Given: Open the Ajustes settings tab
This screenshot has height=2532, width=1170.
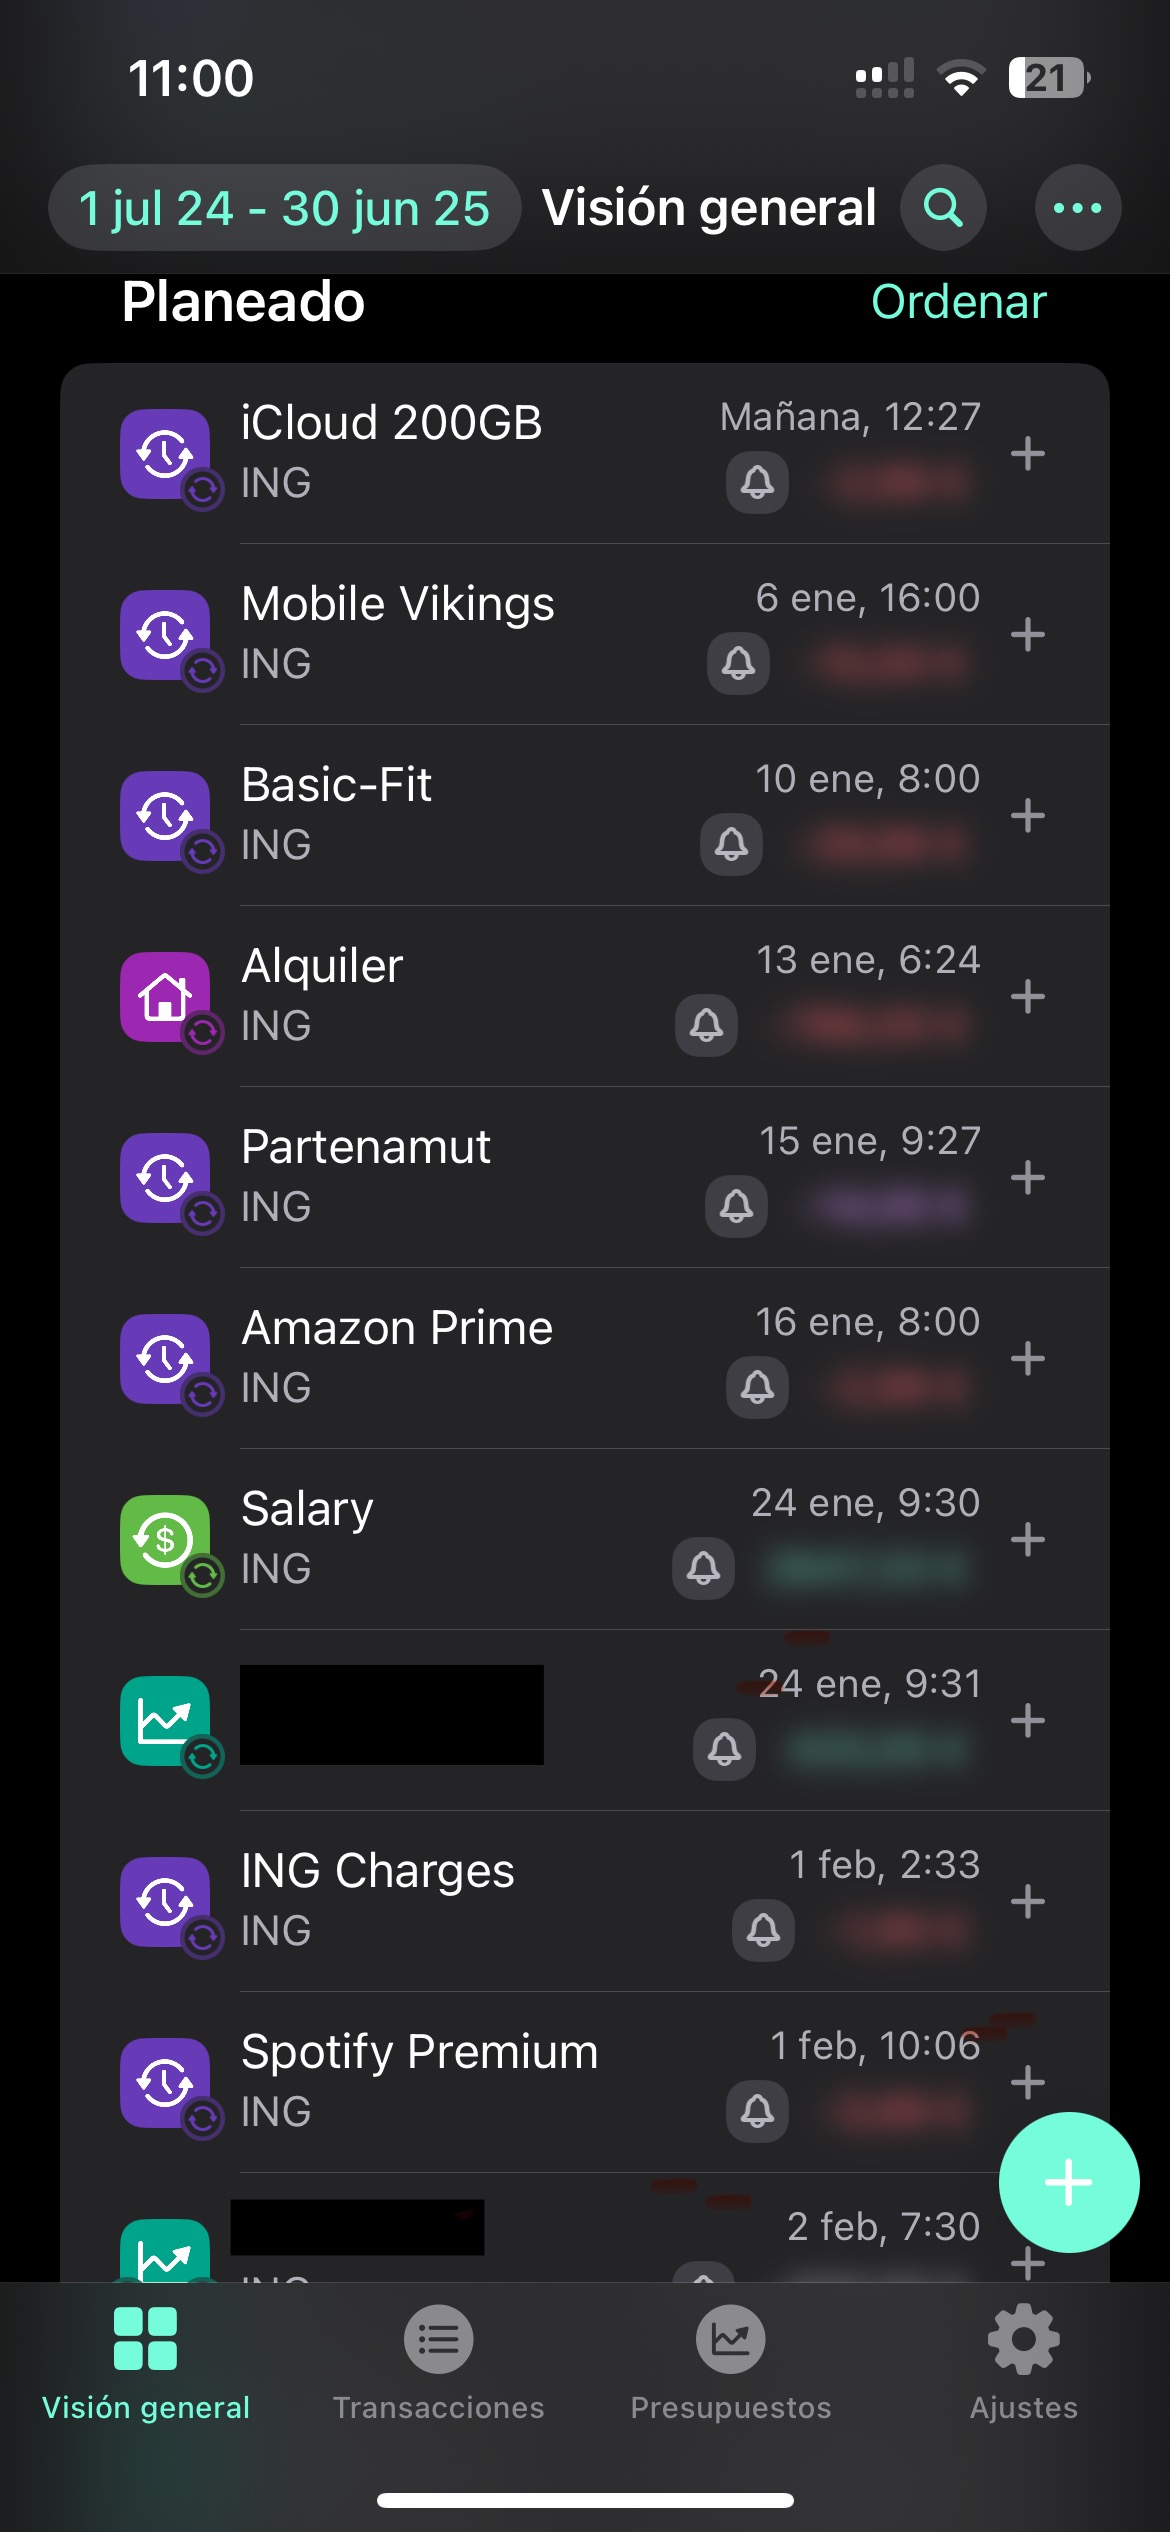Looking at the screenshot, I should tap(1023, 2362).
